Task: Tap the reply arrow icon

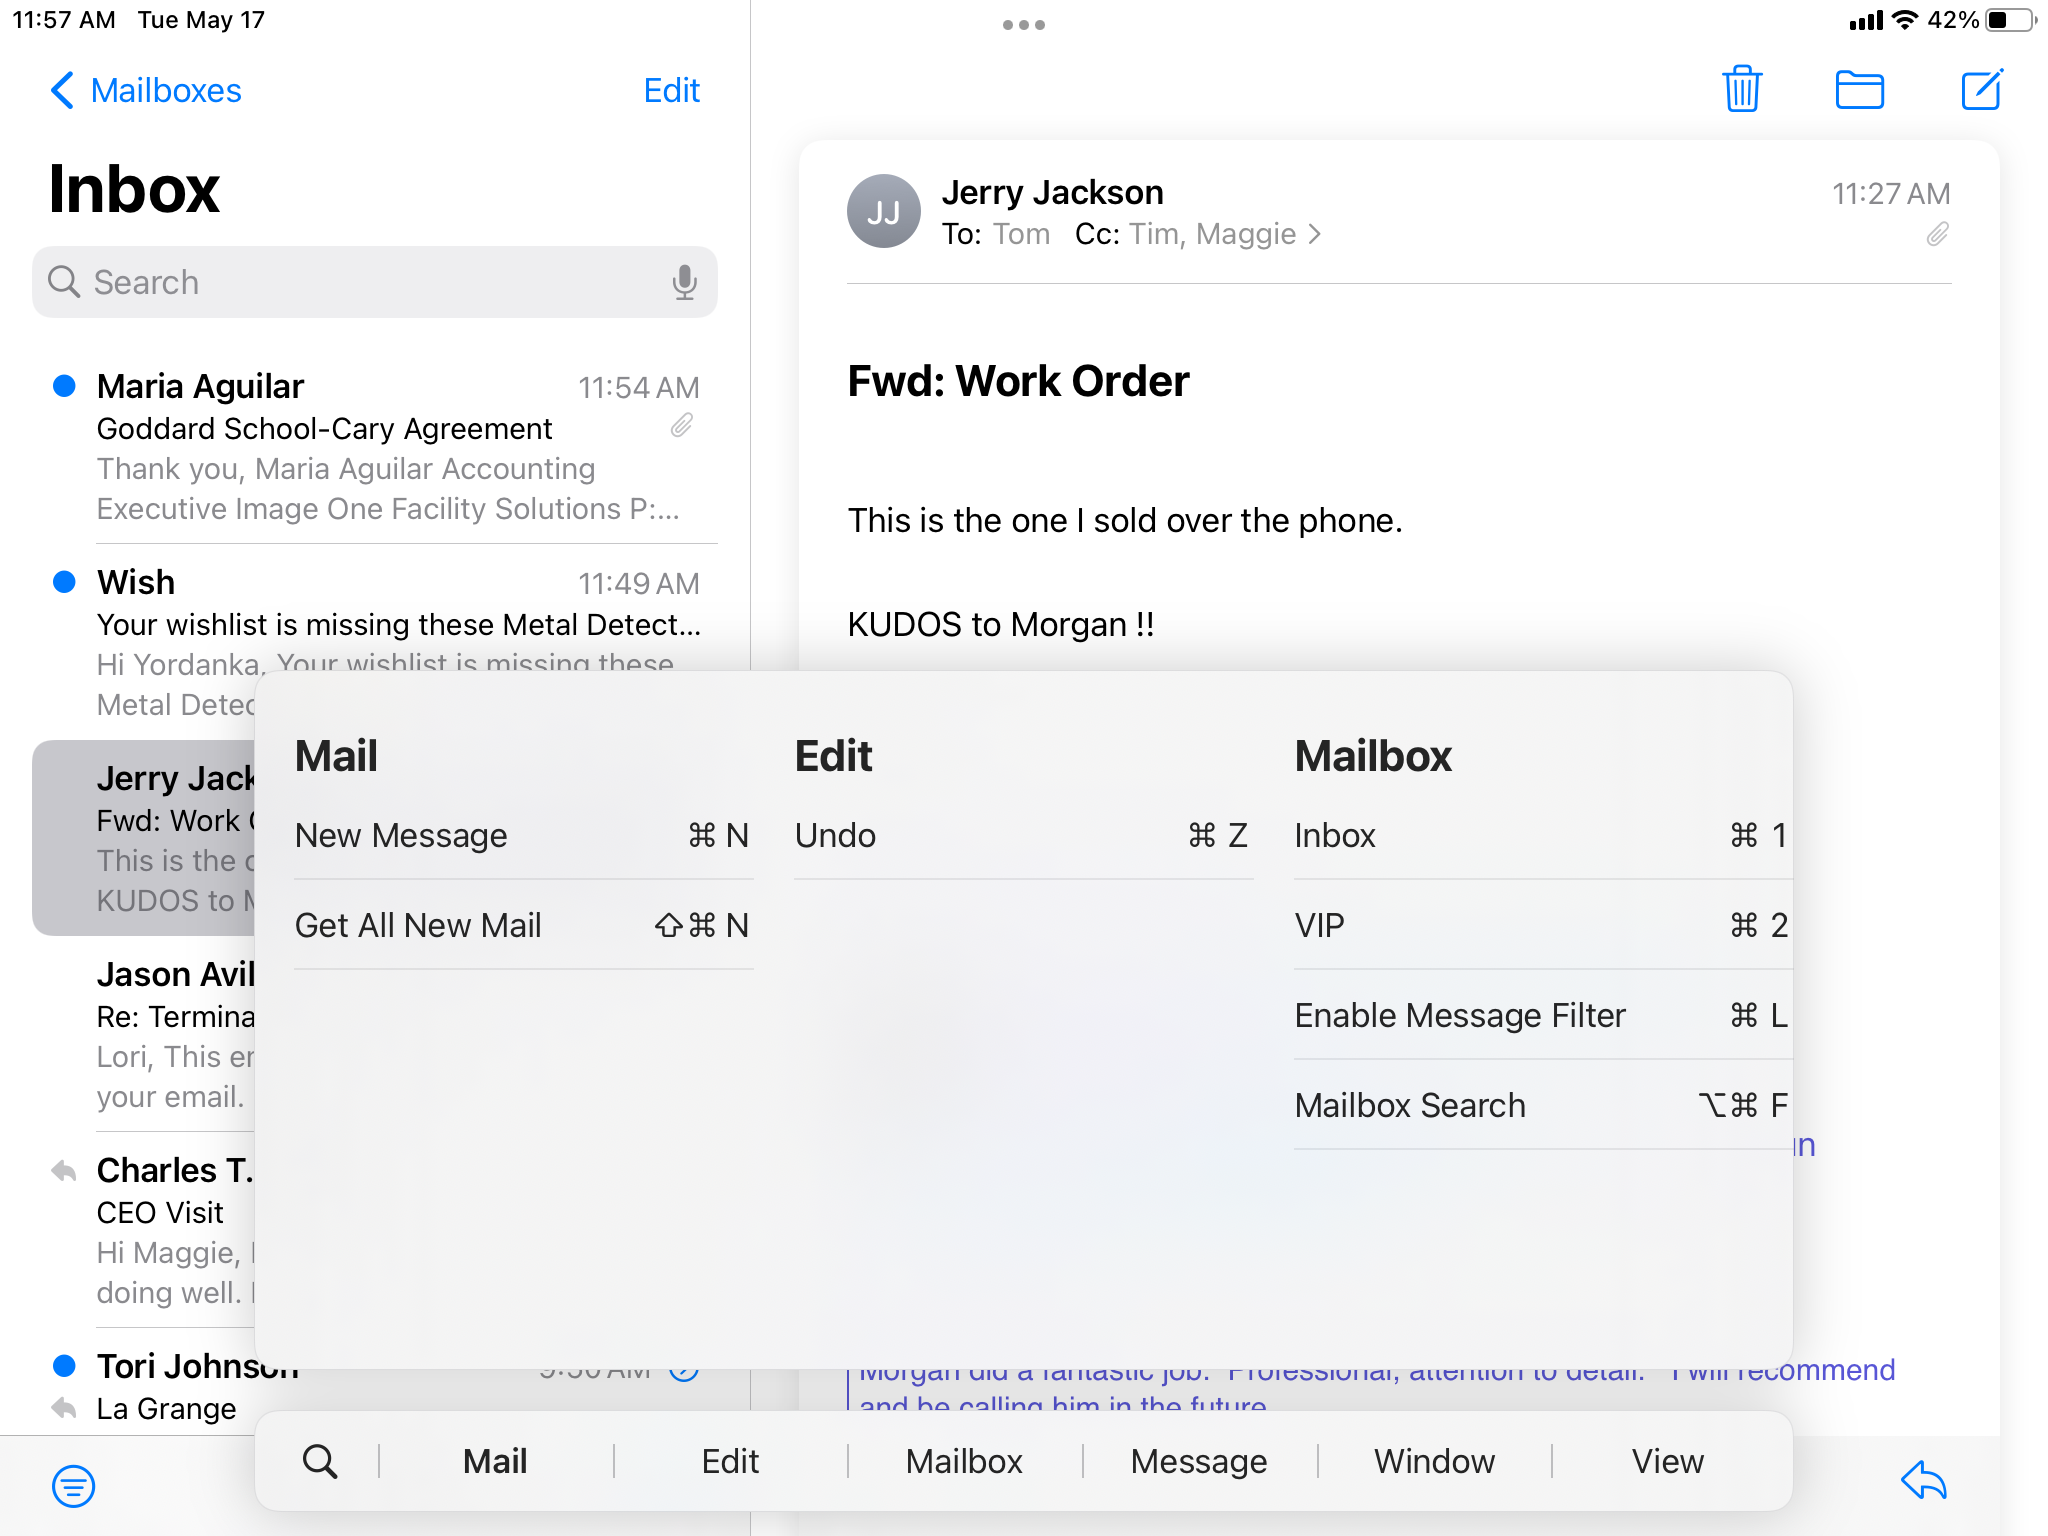Action: tap(1923, 1481)
